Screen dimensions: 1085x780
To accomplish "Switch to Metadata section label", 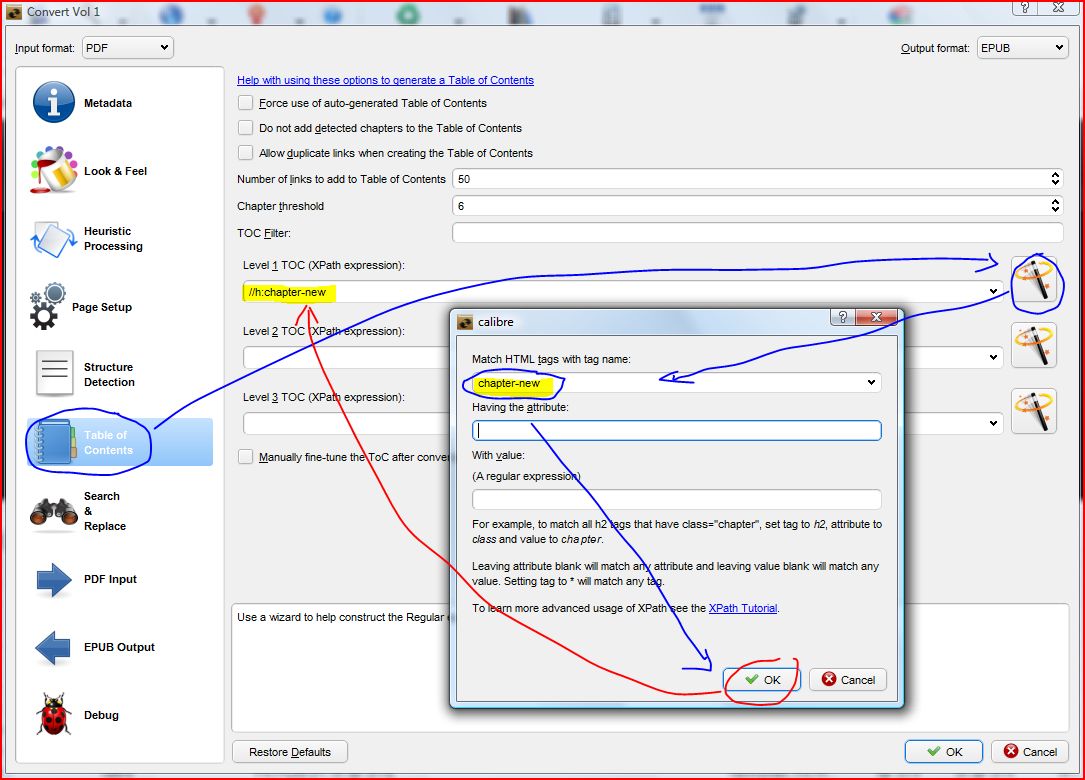I will click(108, 103).
